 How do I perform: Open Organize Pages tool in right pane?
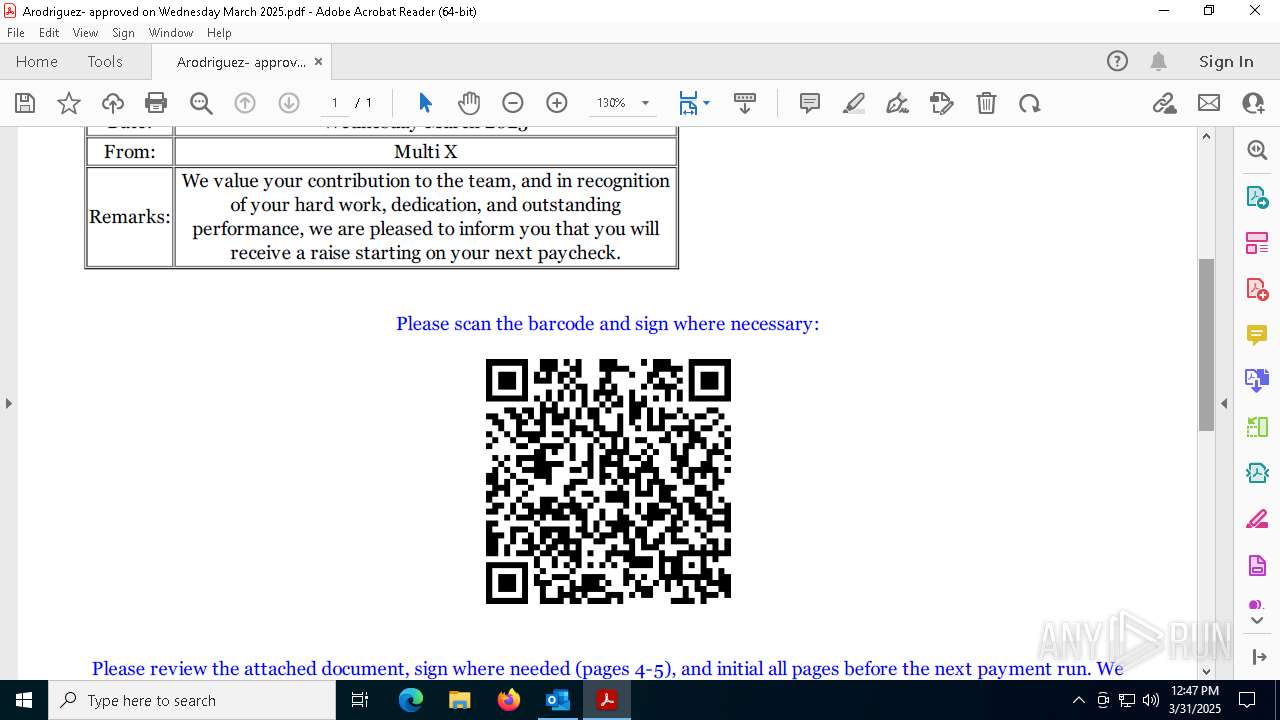point(1257,243)
